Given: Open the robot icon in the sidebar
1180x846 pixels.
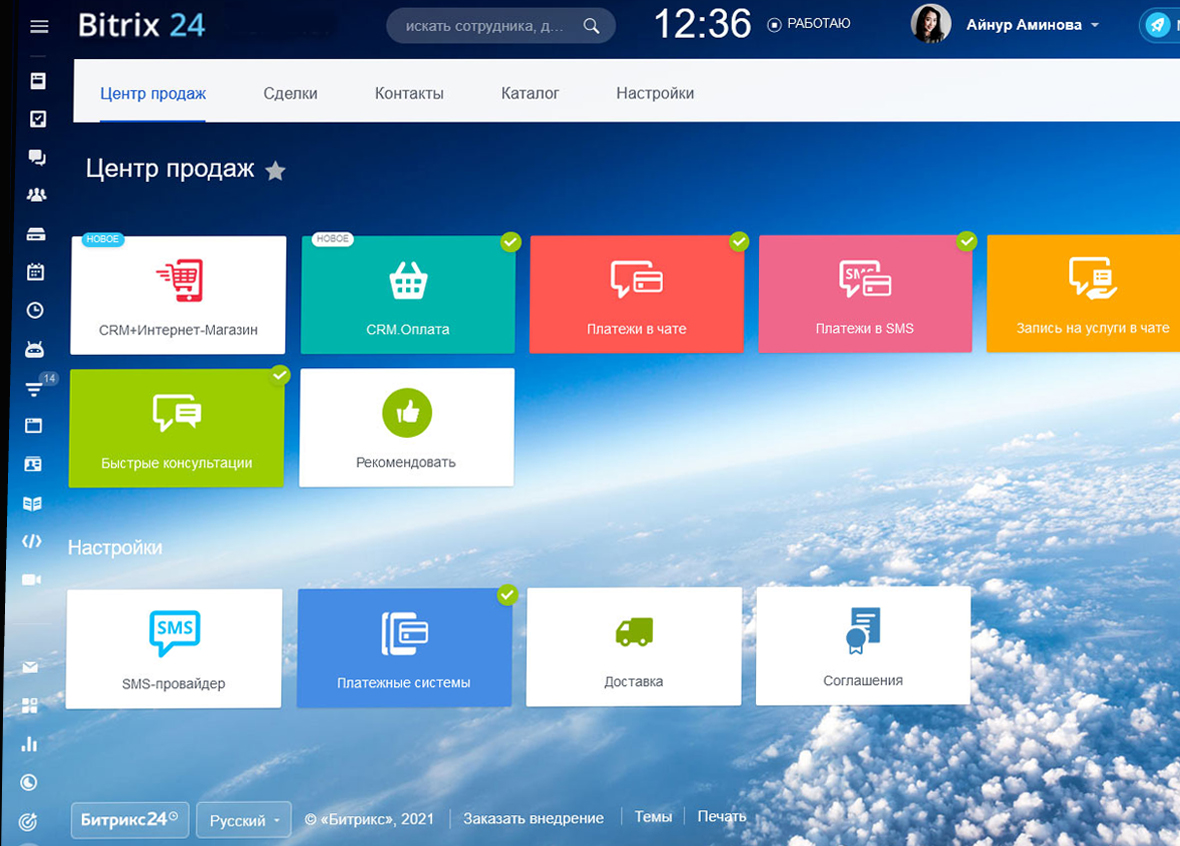Looking at the screenshot, I should (x=35, y=349).
